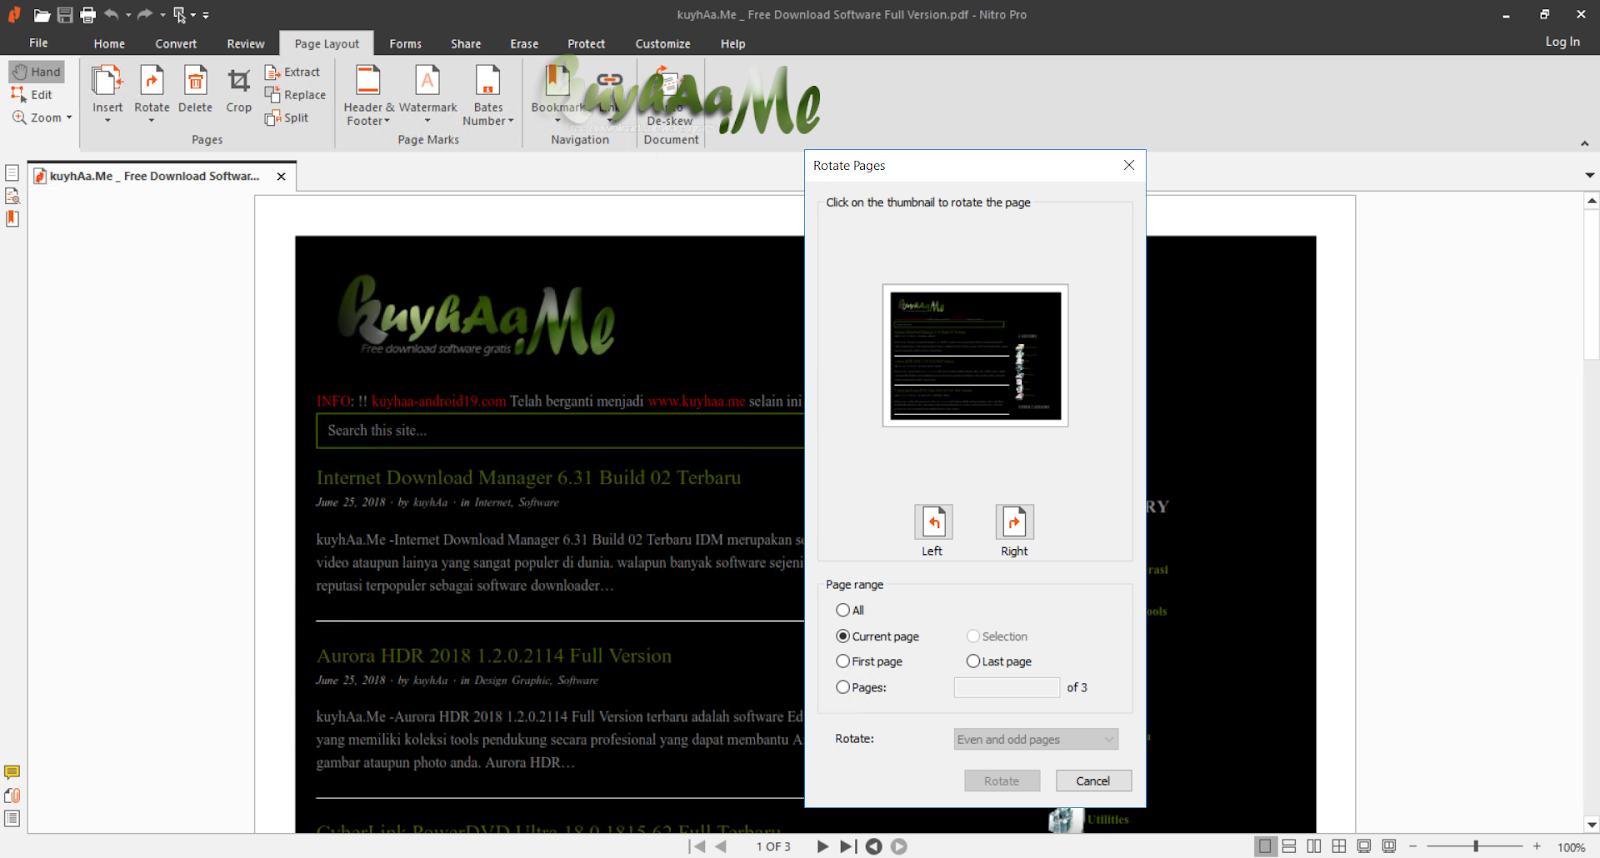Select the Selection radio button
This screenshot has width=1600, height=858.
coord(973,636)
